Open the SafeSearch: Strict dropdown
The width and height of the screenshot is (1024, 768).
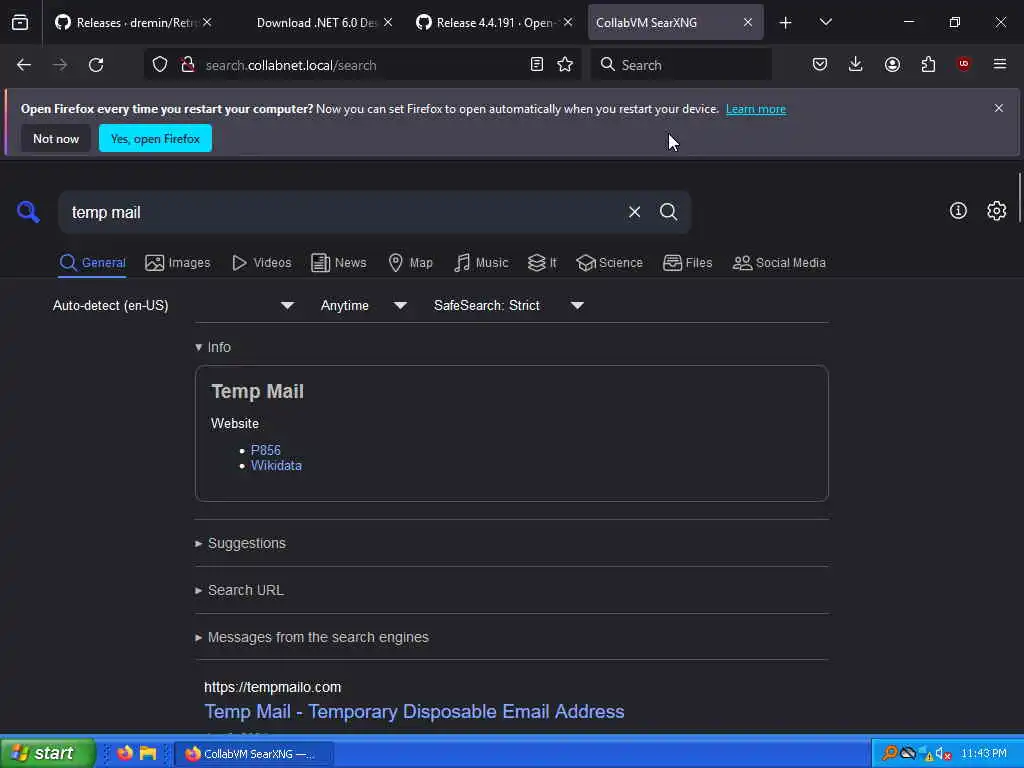tap(508, 306)
